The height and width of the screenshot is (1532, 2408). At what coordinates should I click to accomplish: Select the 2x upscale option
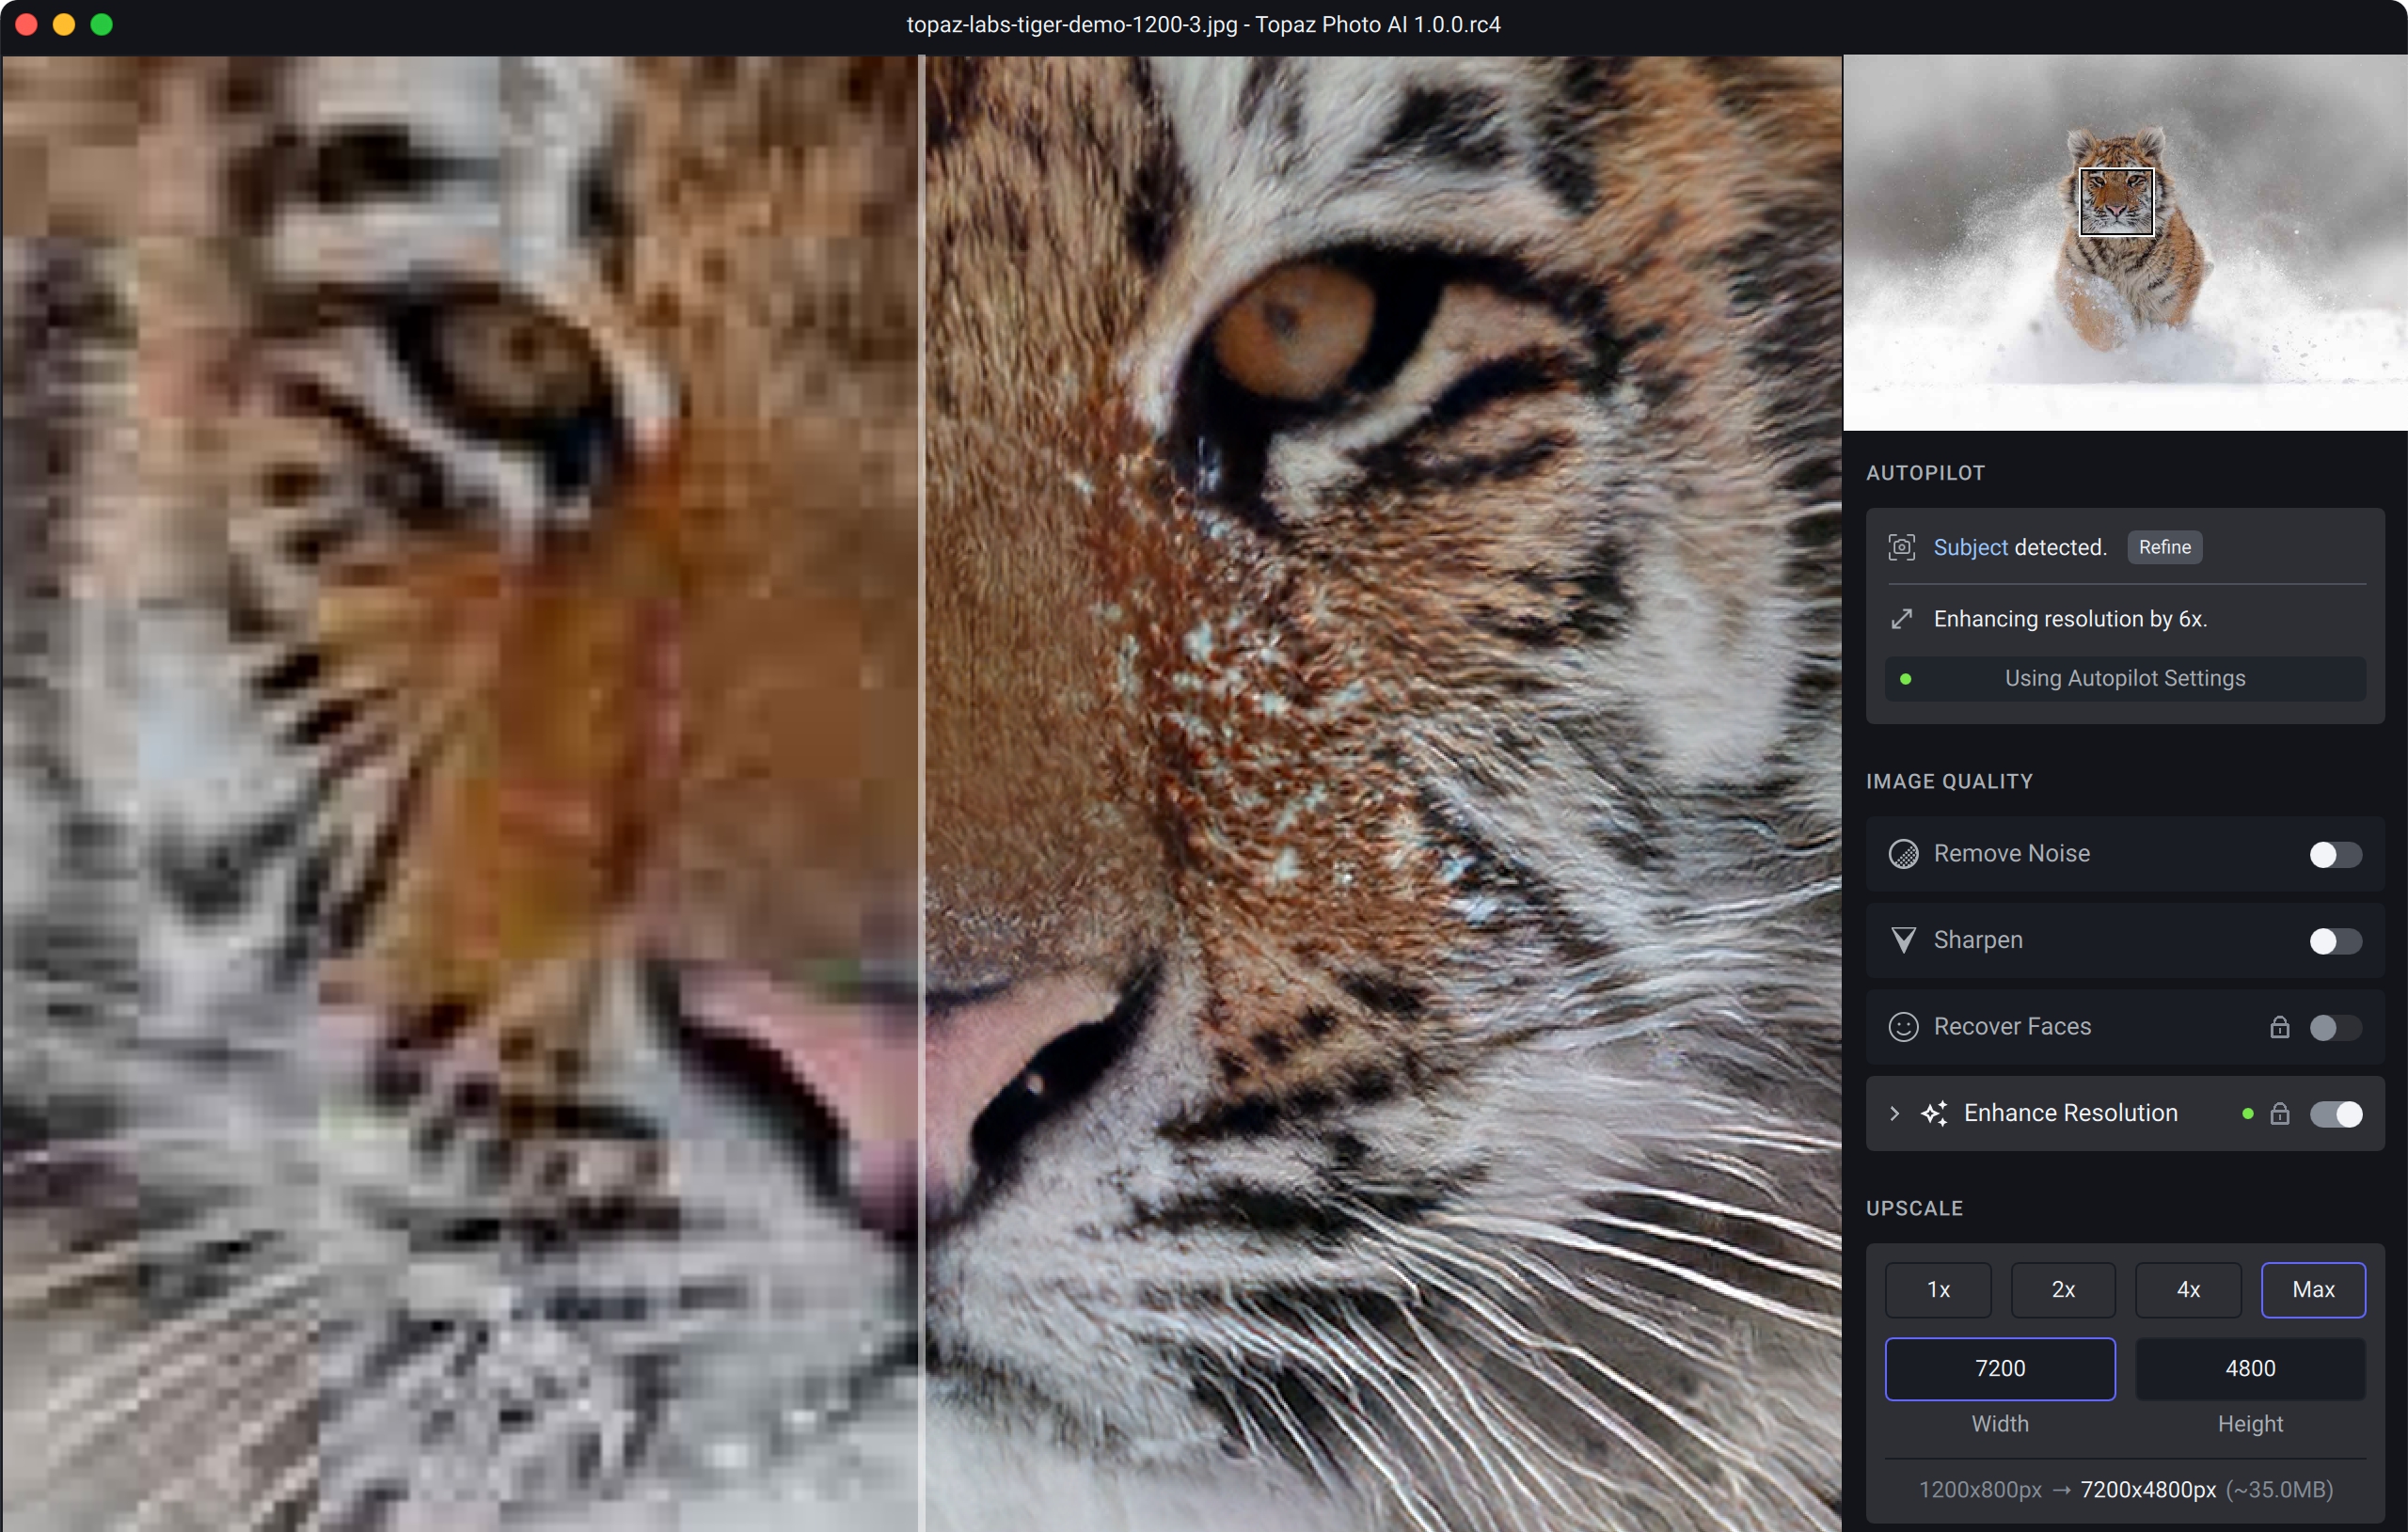2062,1289
